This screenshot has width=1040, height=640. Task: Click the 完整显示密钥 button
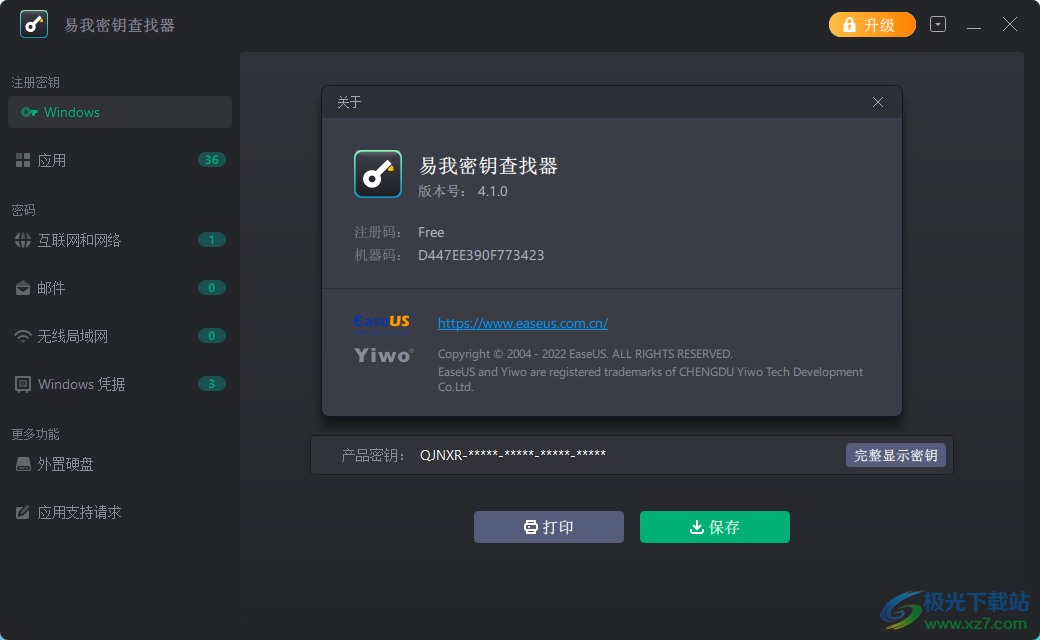895,454
